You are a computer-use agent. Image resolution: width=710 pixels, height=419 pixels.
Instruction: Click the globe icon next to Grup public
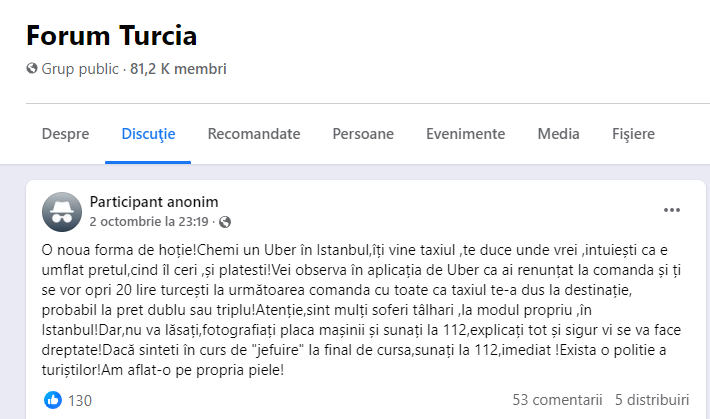pyautogui.click(x=31, y=70)
